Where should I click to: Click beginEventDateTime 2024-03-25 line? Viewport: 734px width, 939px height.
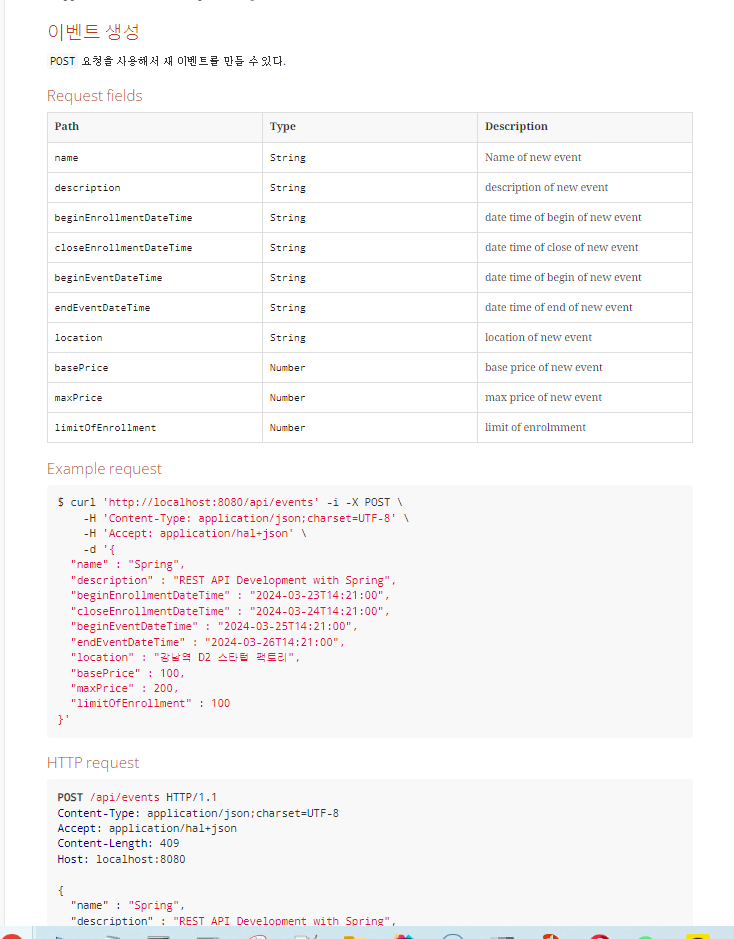point(214,626)
